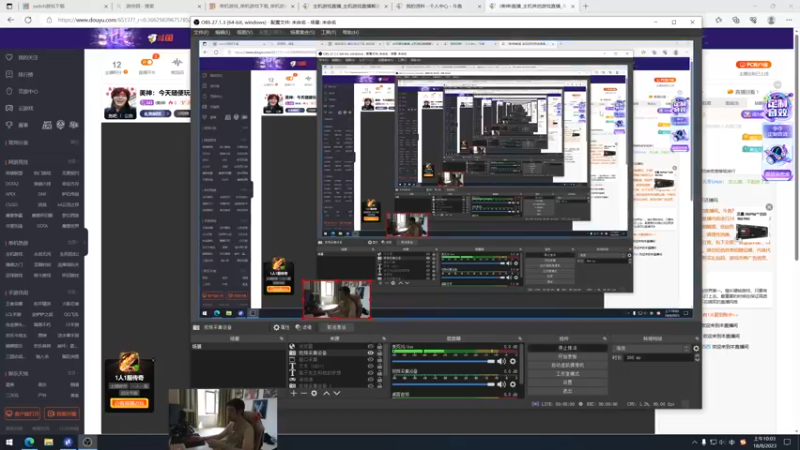Toggle lock of 窗口采集 source
The height and width of the screenshot is (450, 800).
380,360
